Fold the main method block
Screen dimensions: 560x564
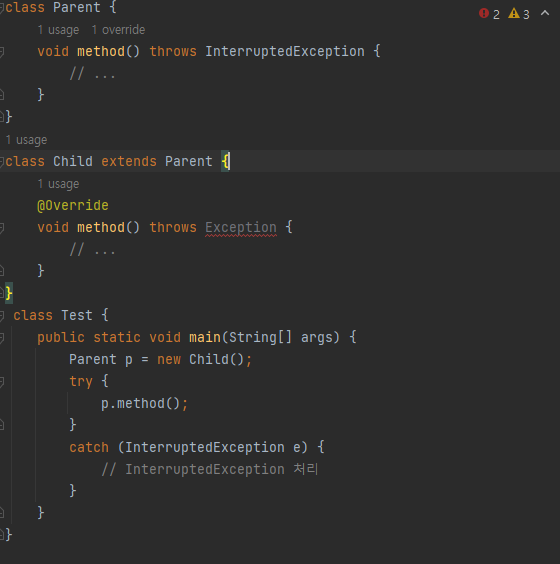pyautogui.click(x=2, y=338)
